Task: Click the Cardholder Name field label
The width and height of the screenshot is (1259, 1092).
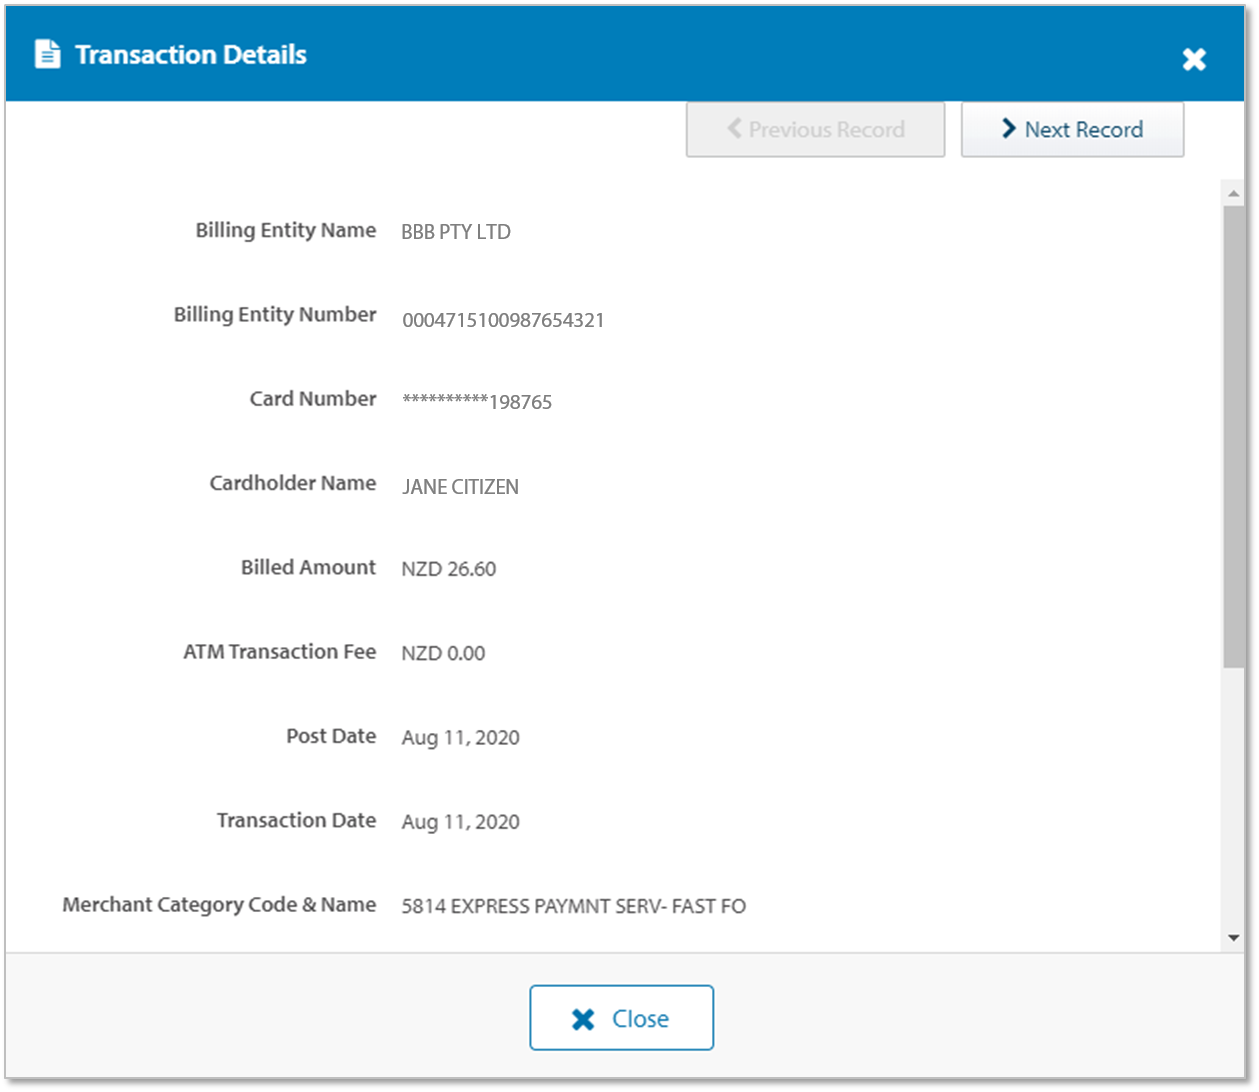Action: tap(293, 484)
